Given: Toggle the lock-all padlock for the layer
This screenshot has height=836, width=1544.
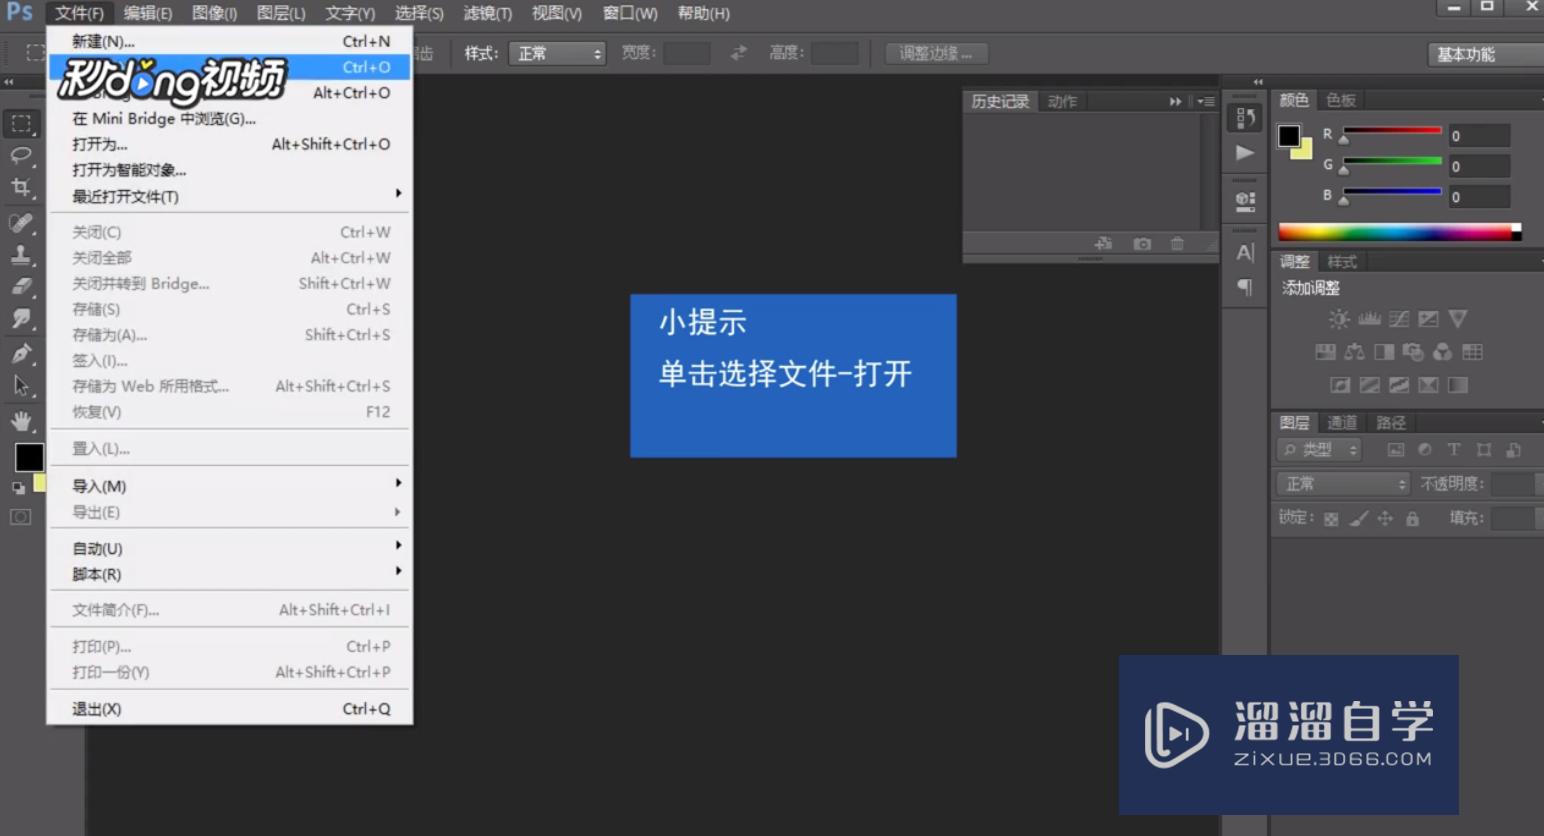Looking at the screenshot, I should (1412, 519).
